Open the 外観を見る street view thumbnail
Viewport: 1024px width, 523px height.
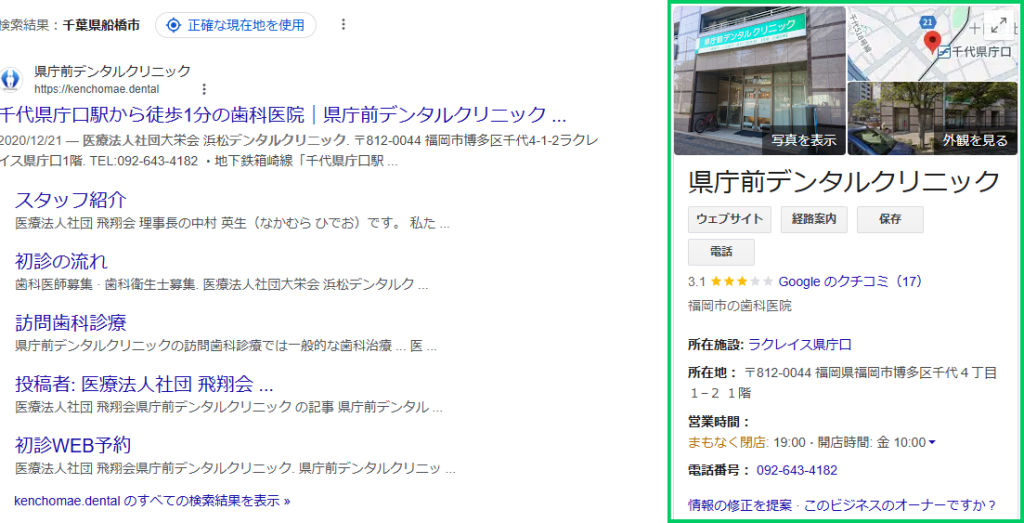pyautogui.click(x=932, y=118)
